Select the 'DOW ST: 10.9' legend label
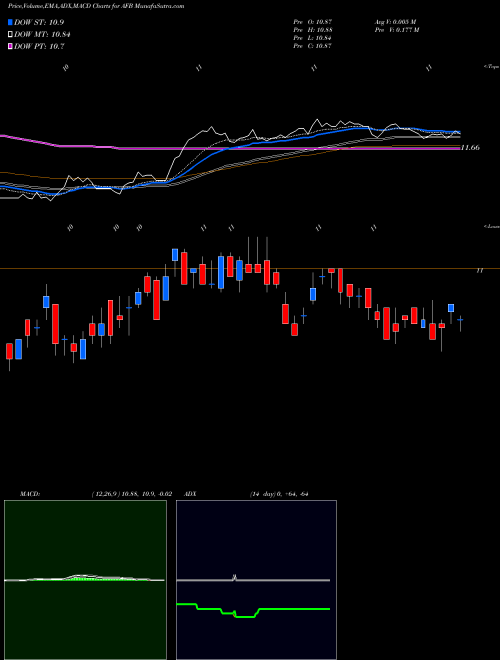This screenshot has width=500, height=660. pyautogui.click(x=39, y=22)
